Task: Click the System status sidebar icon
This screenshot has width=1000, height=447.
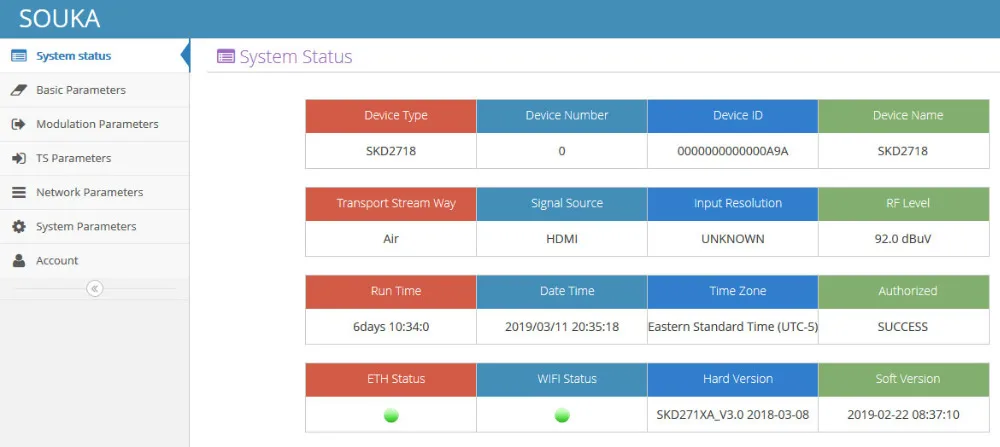Action: [19, 56]
